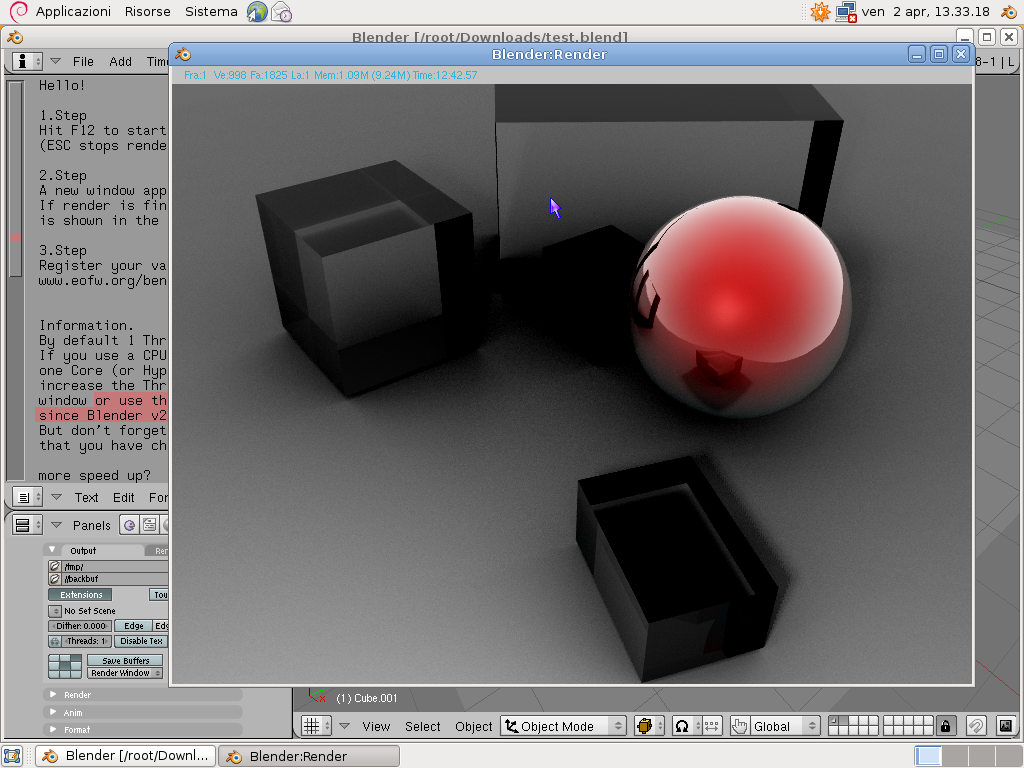Open the draw type shading selector
Screen dimensions: 1024x768
(649, 726)
